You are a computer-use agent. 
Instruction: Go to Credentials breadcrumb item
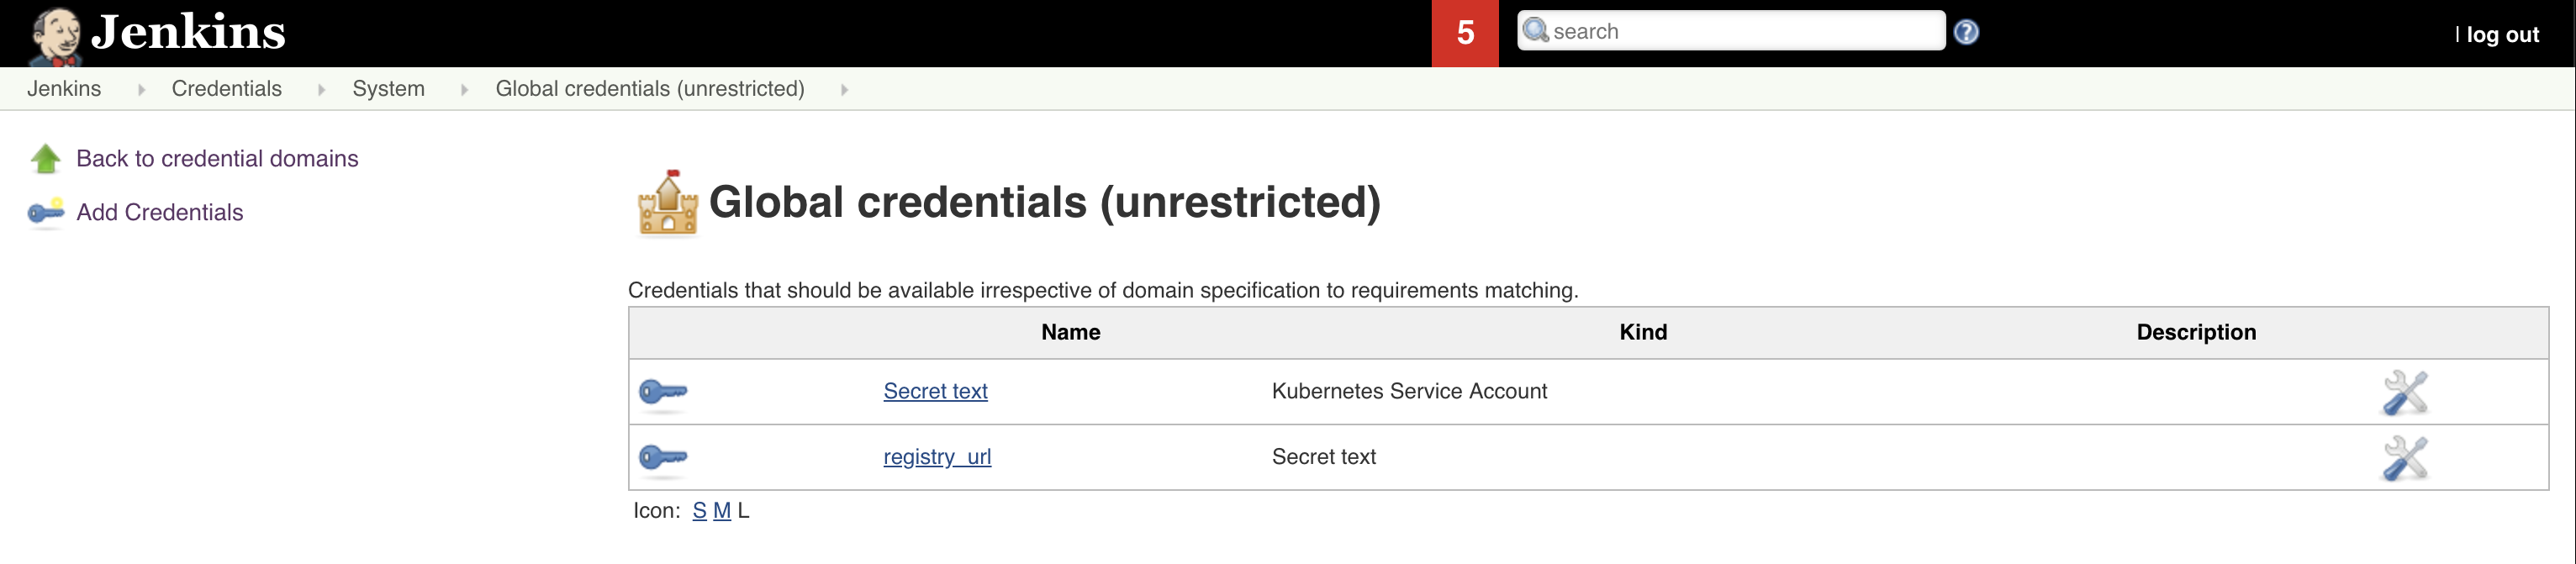click(x=227, y=88)
